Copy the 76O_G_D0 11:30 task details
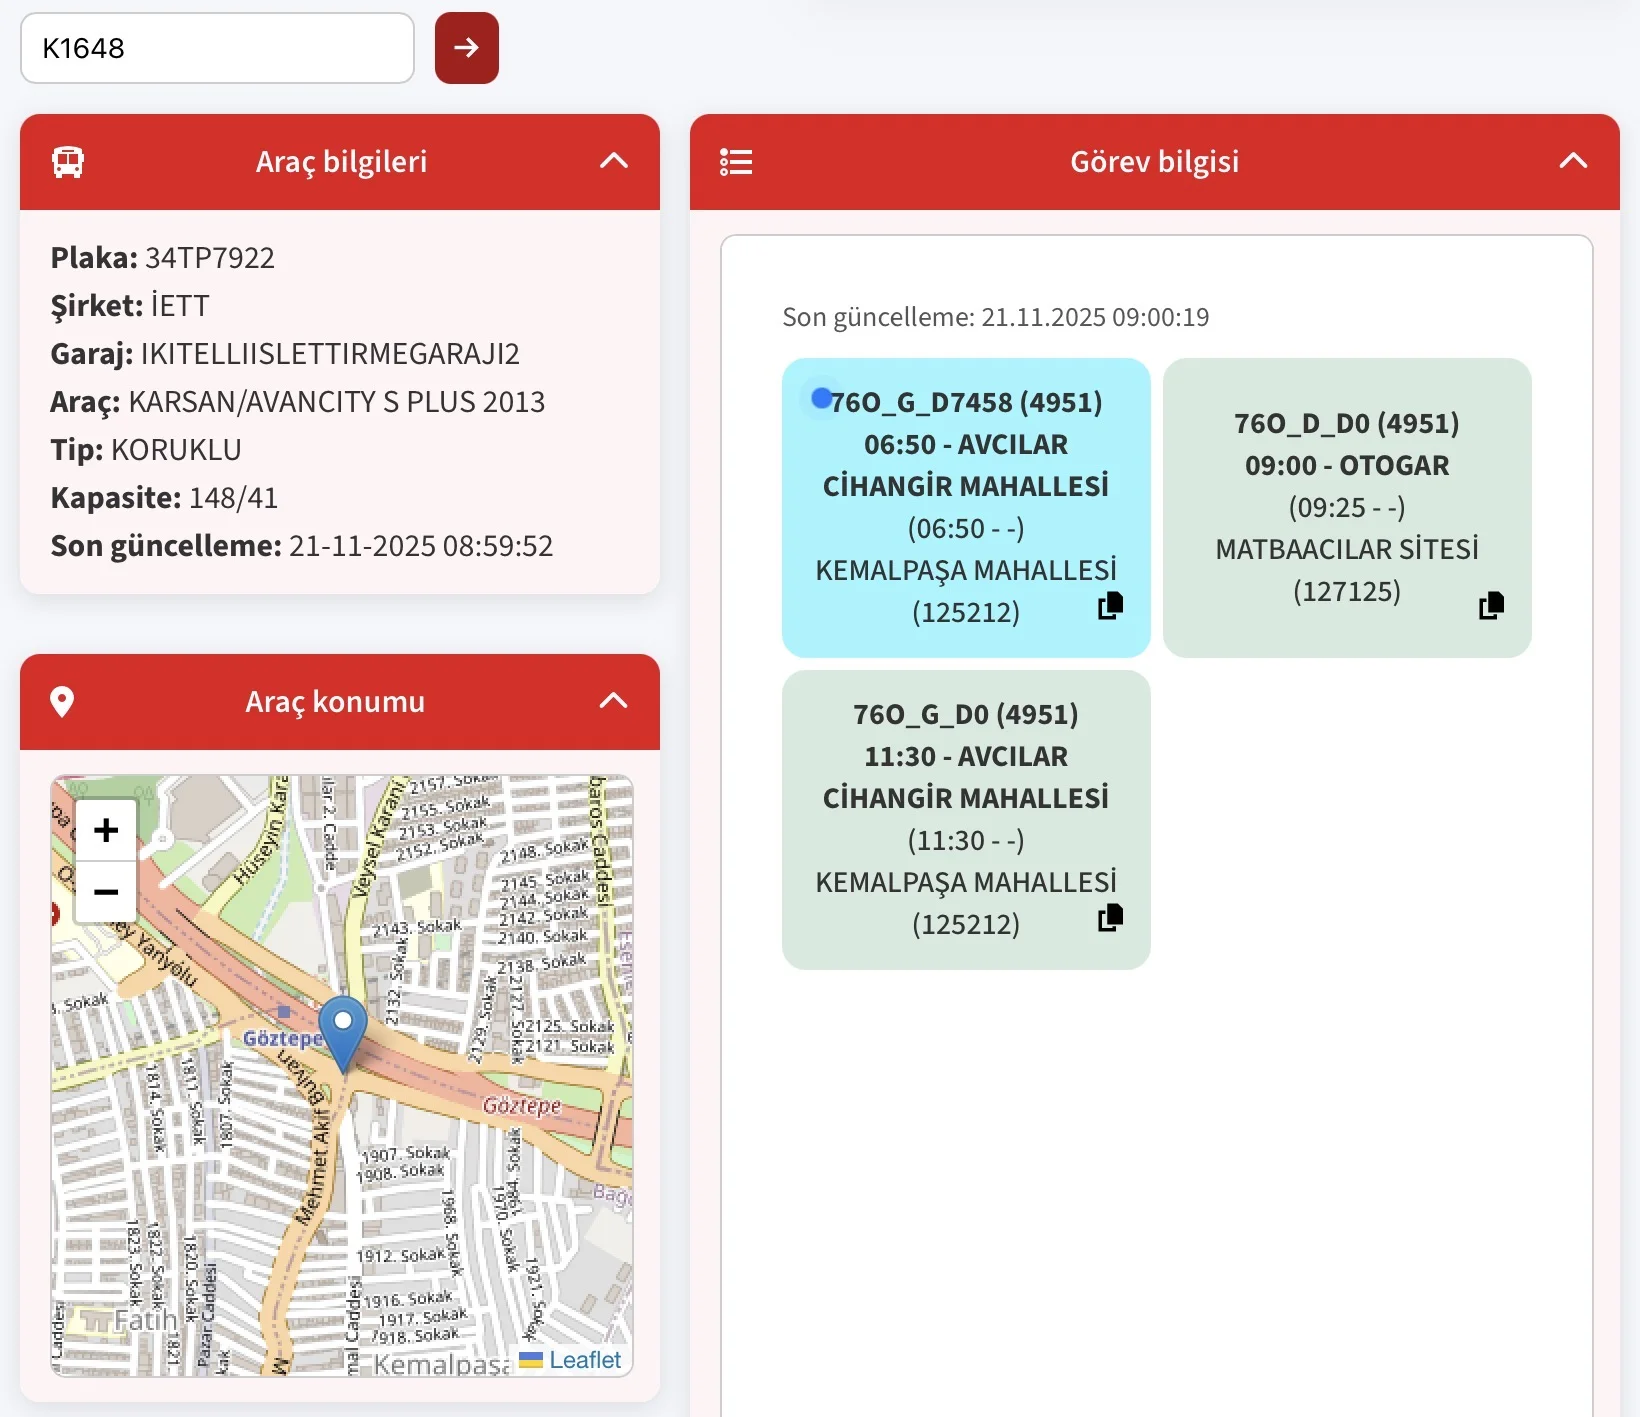 tap(1110, 918)
